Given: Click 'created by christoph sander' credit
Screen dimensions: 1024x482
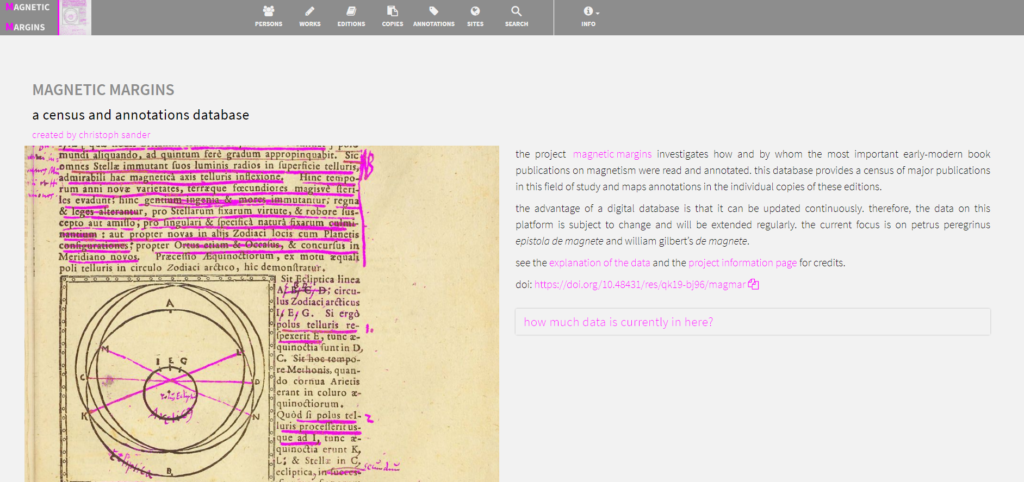Looking at the screenshot, I should [x=91, y=135].
